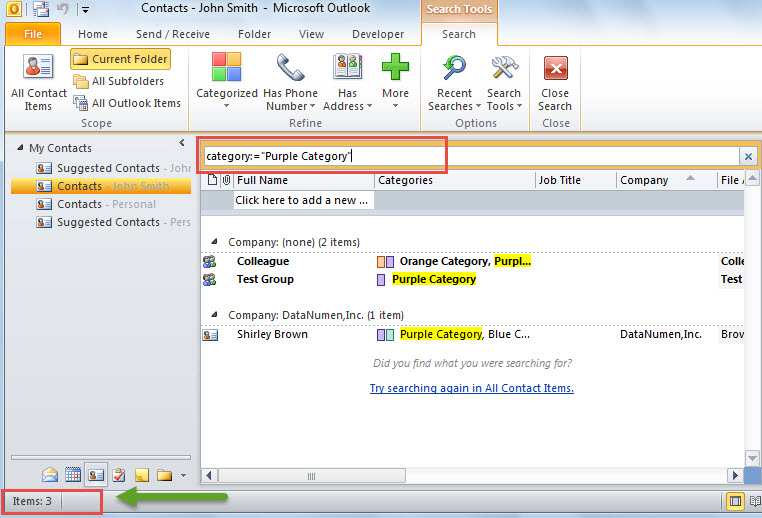Minimize the navigation pane with the chevron
762x518 pixels.
pyautogui.click(x=182, y=142)
